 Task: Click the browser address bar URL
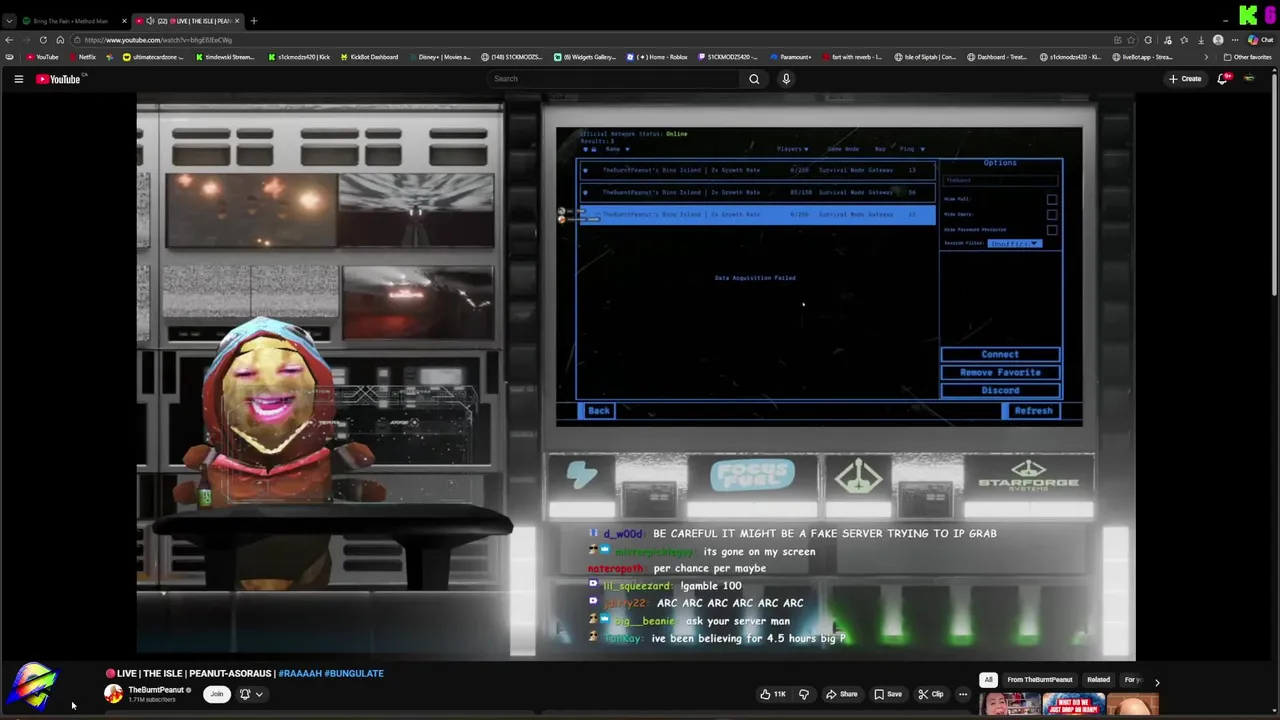click(158, 40)
